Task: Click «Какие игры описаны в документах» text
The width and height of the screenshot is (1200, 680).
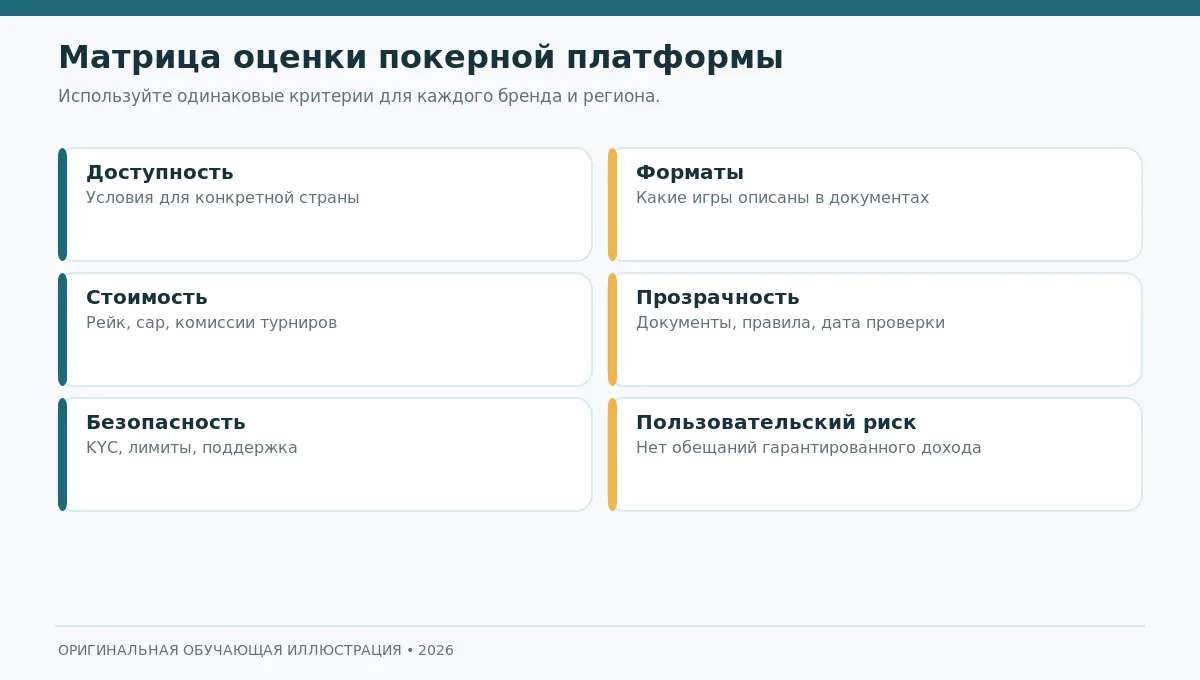Action: (782, 198)
